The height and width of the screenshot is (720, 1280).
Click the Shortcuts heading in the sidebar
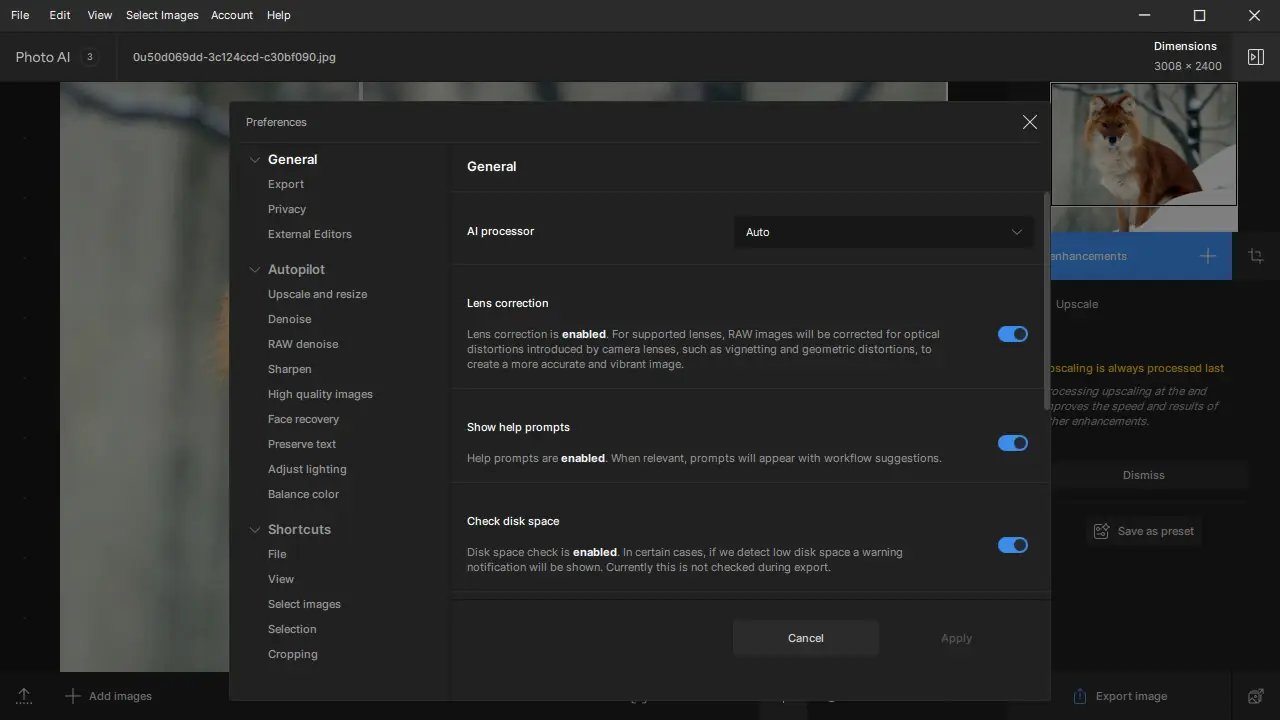[299, 529]
